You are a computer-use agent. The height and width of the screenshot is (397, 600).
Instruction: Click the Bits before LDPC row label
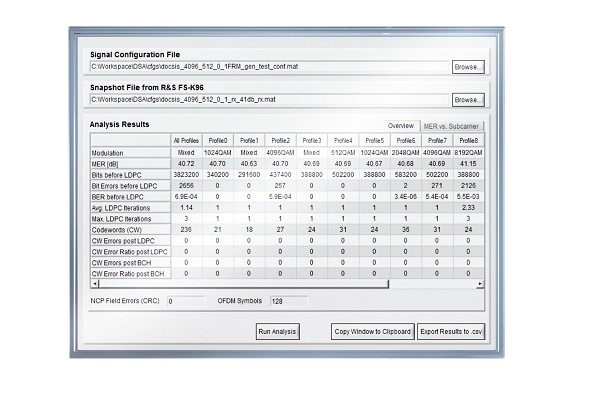tap(130, 175)
